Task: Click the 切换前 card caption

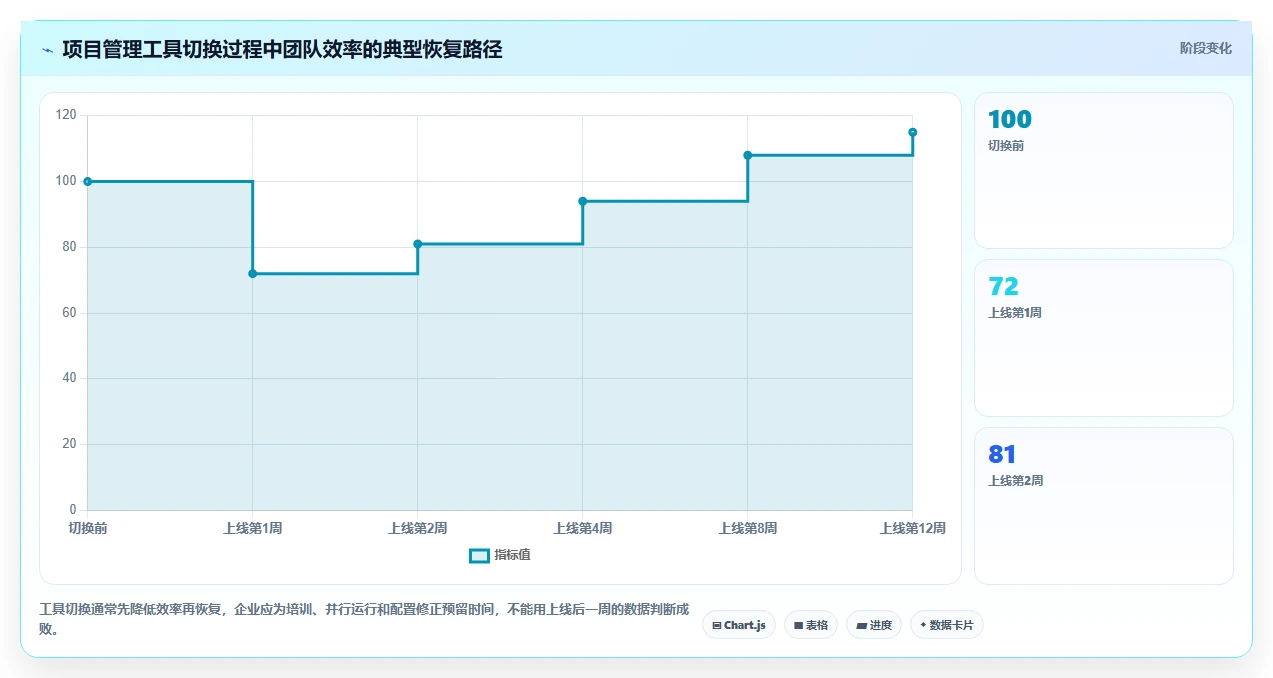Action: click(x=1006, y=145)
